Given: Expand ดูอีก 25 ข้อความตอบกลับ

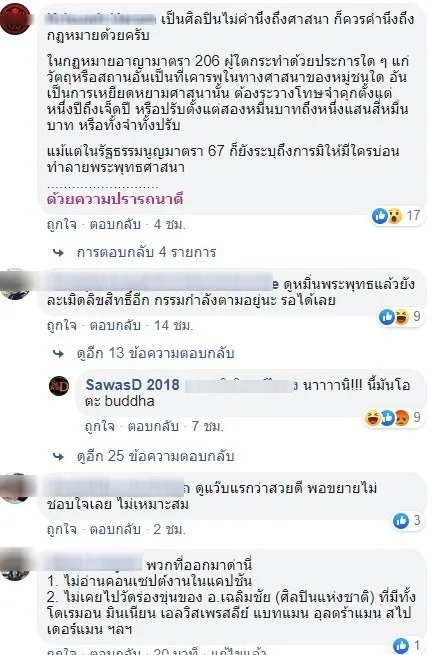Looking at the screenshot, I should click(x=155, y=456).
